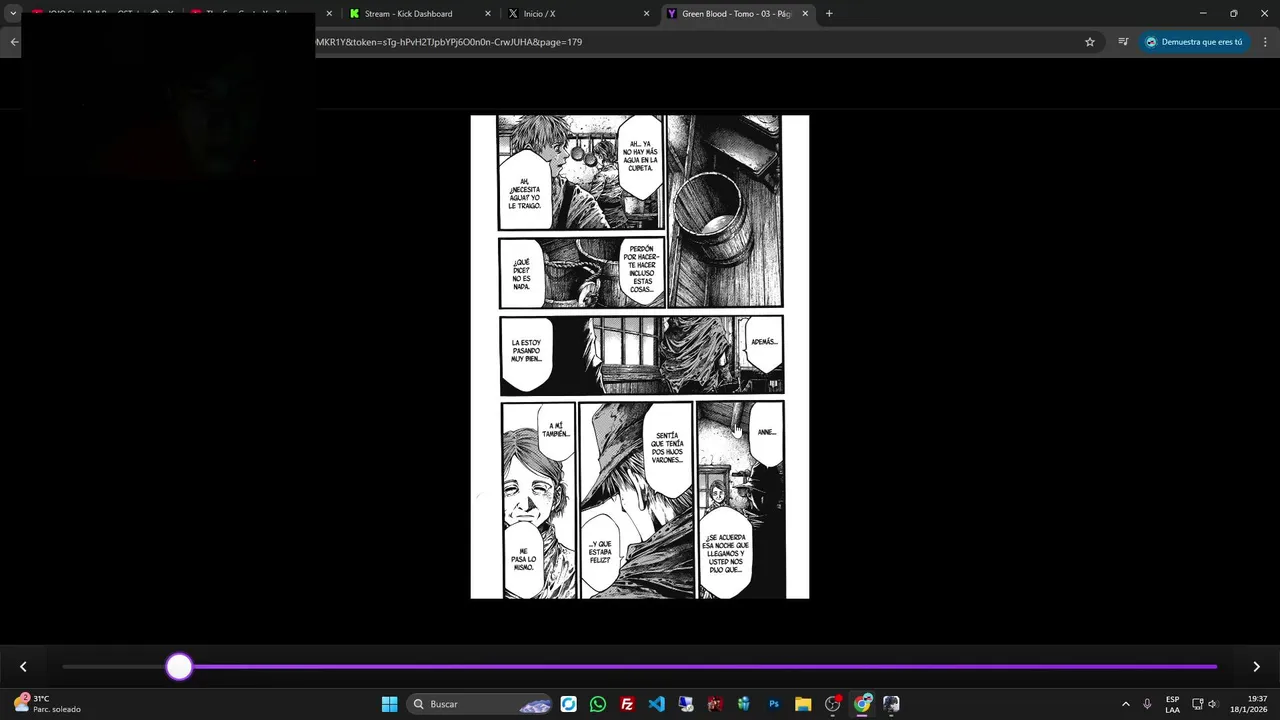This screenshot has width=1280, height=720.
Task: Open the volume speaker tray icon
Action: [1213, 704]
